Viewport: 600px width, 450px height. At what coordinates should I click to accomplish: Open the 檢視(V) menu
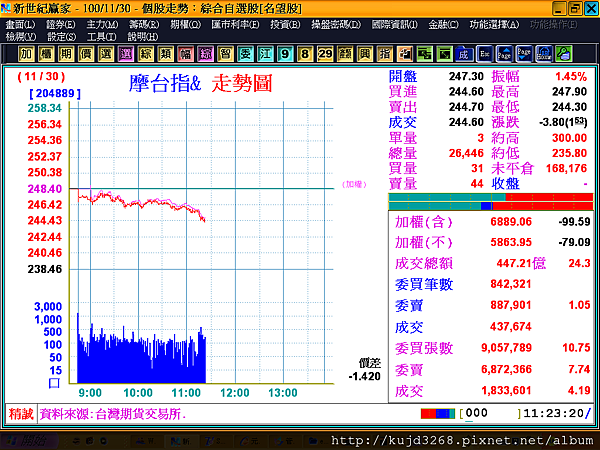pyautogui.click(x=21, y=37)
